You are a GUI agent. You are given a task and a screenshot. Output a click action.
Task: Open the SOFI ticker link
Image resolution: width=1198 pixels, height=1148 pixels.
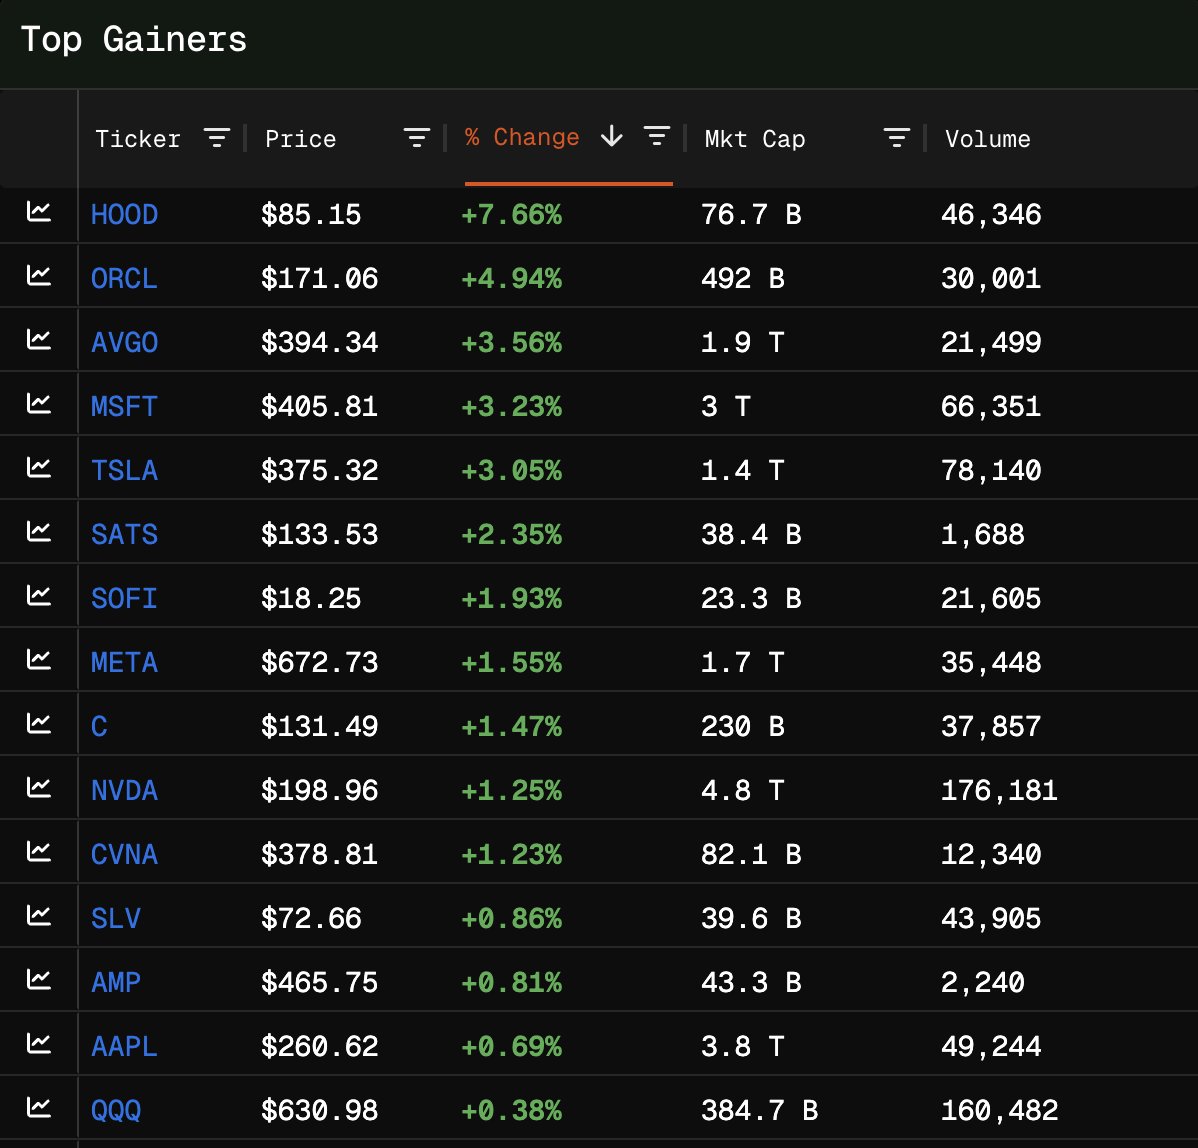pos(125,598)
